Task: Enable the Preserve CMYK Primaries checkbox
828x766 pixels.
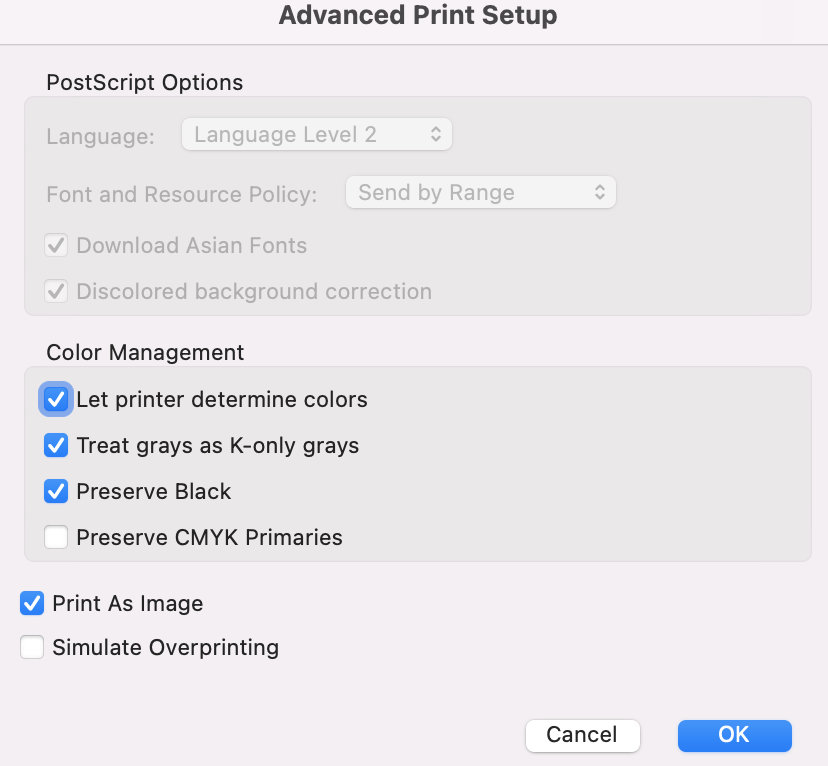Action: tap(56, 537)
